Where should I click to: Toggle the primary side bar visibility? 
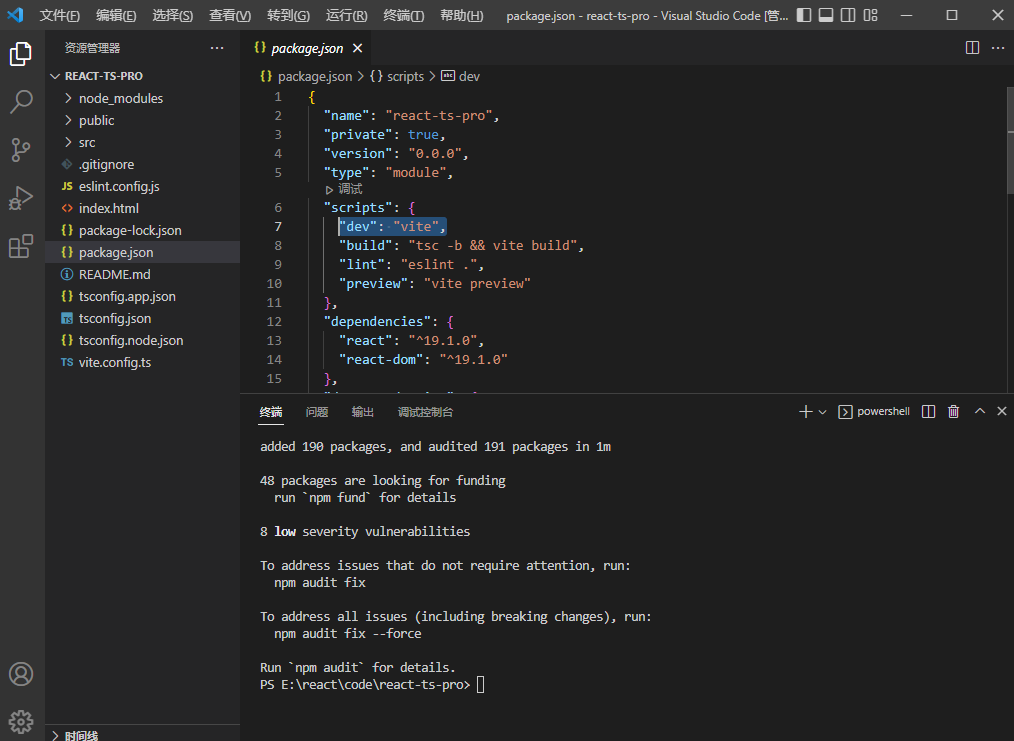pos(804,15)
